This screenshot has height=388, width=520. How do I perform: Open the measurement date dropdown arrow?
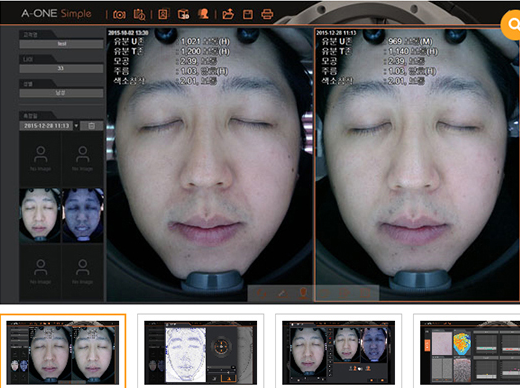coord(76,126)
